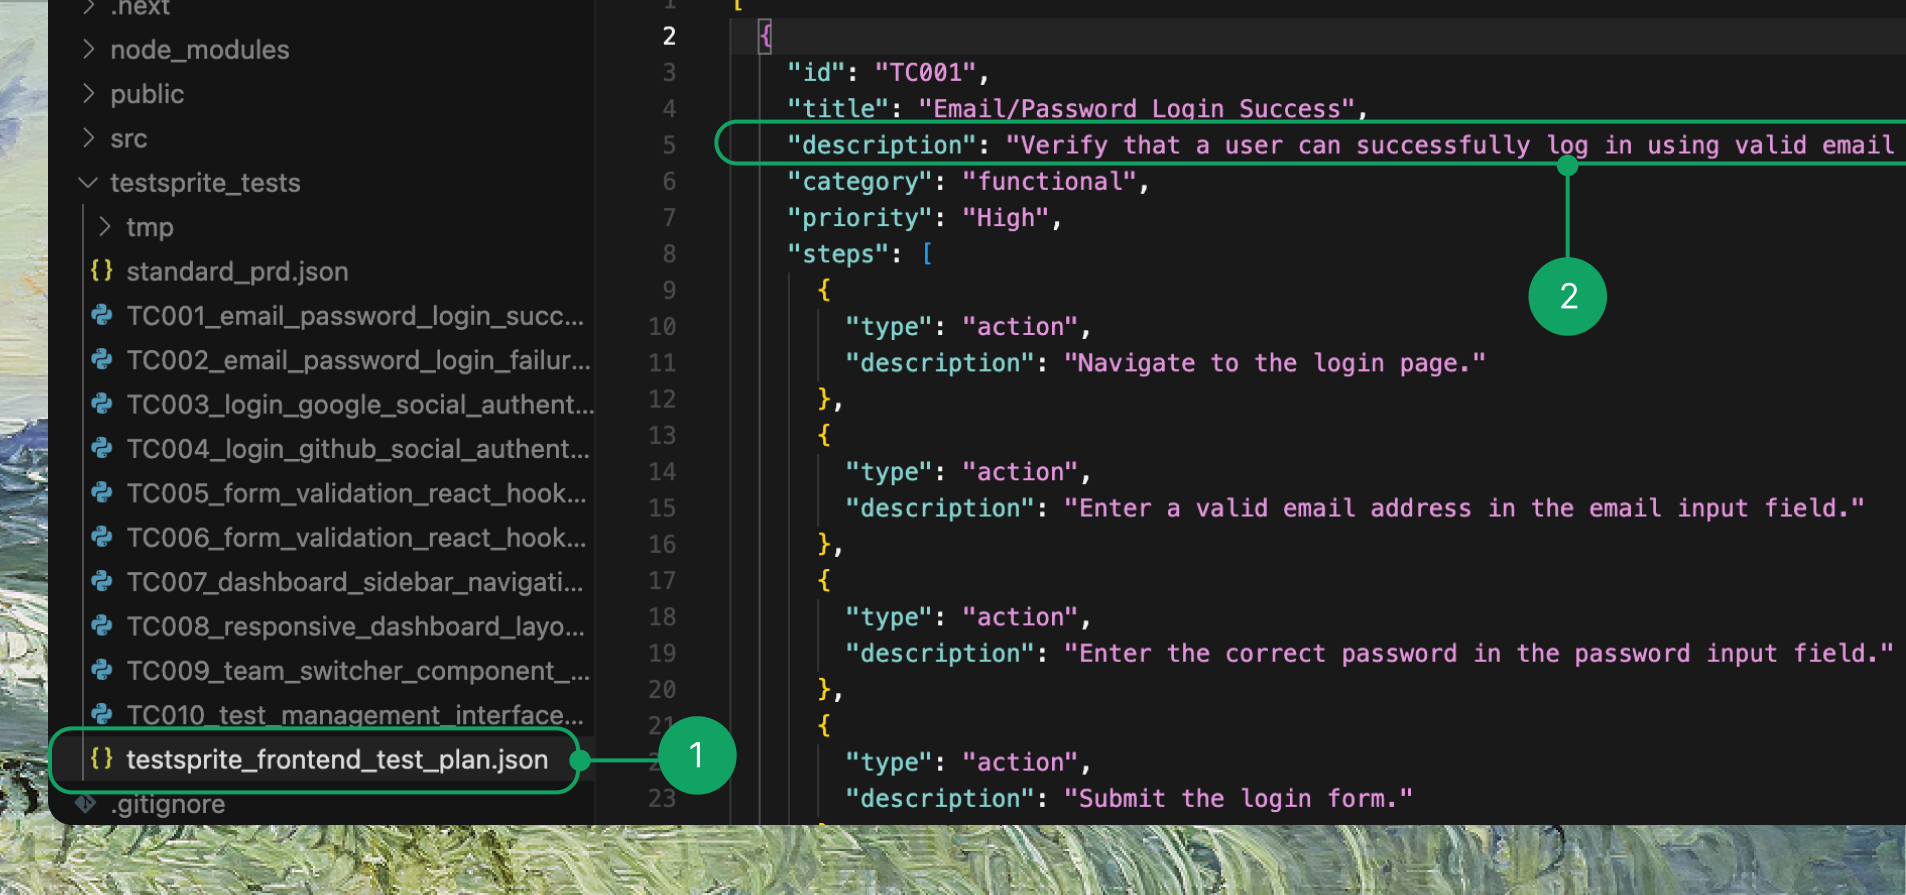Click "Submit the login form." text
1906x895 pixels.
(x=1238, y=798)
